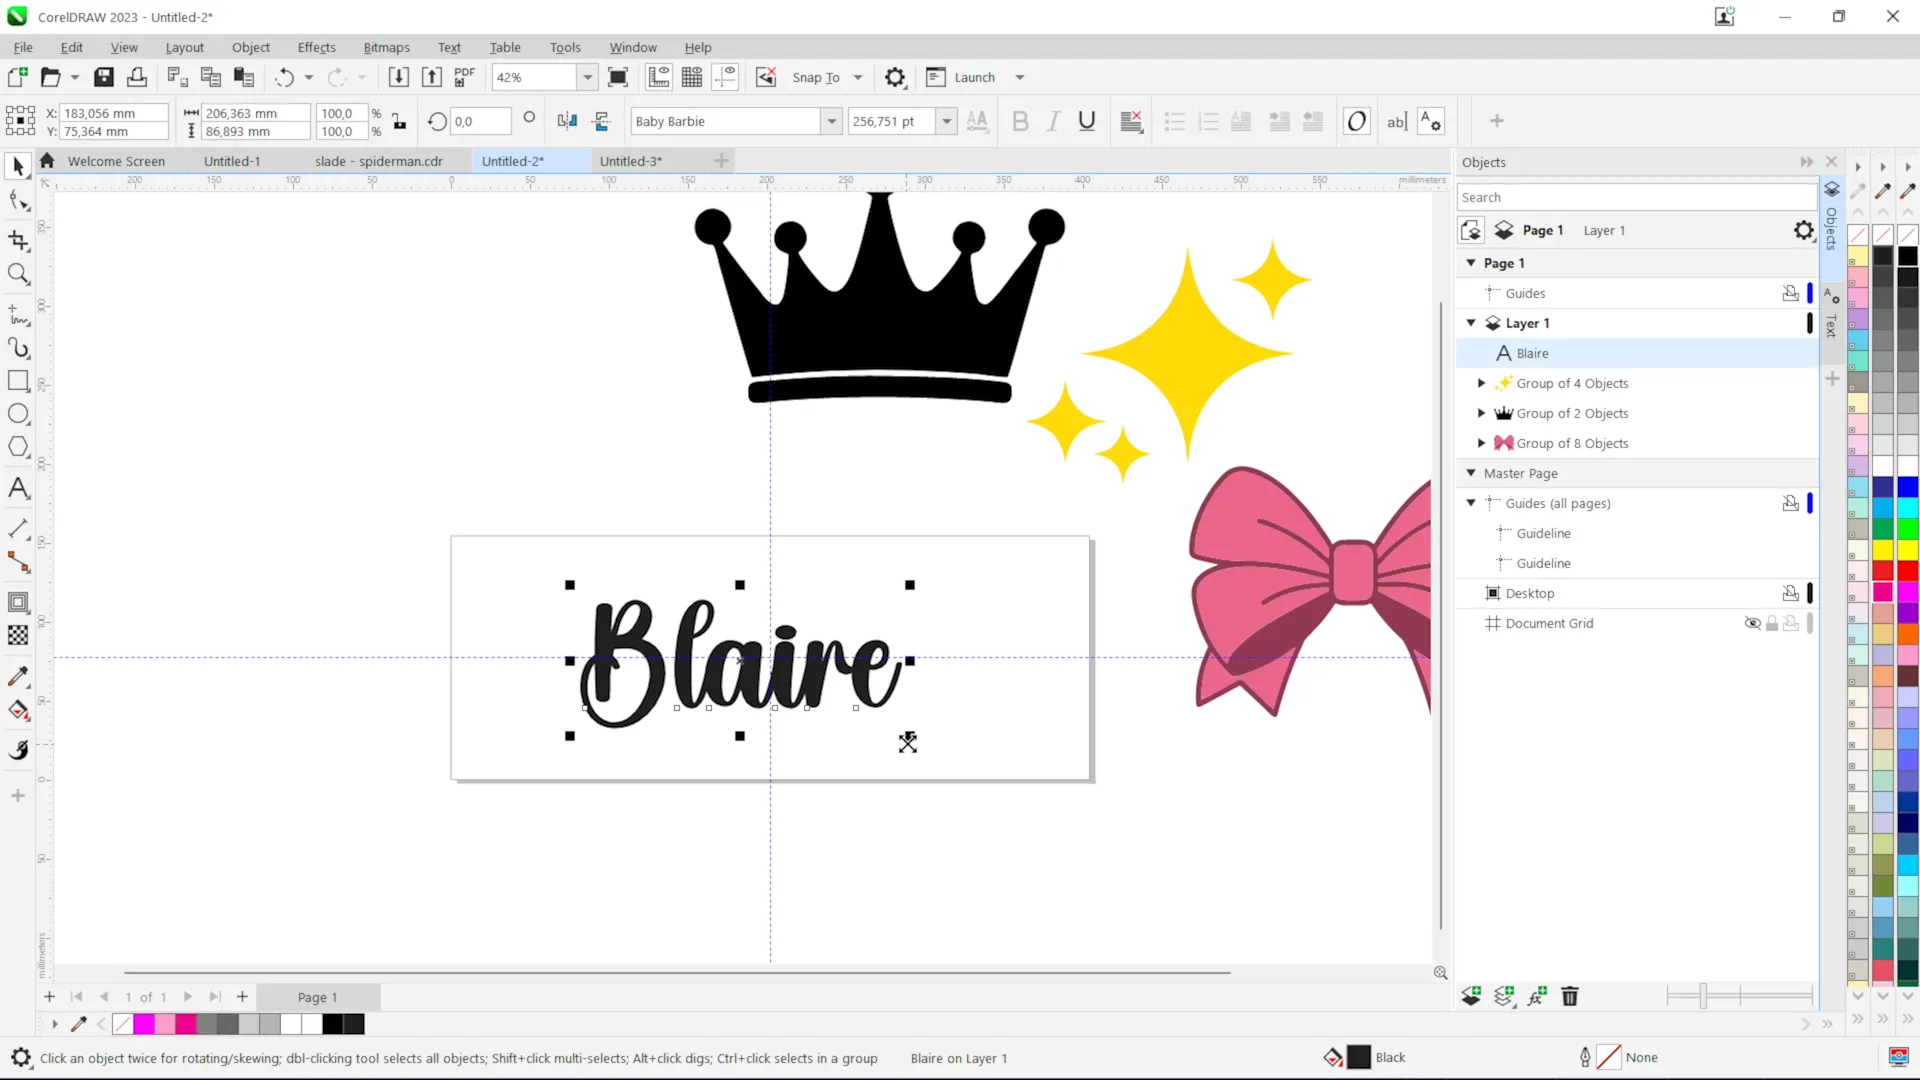Viewport: 1920px width, 1080px height.
Task: Expand Group of 8 Objects
Action: 1481,443
